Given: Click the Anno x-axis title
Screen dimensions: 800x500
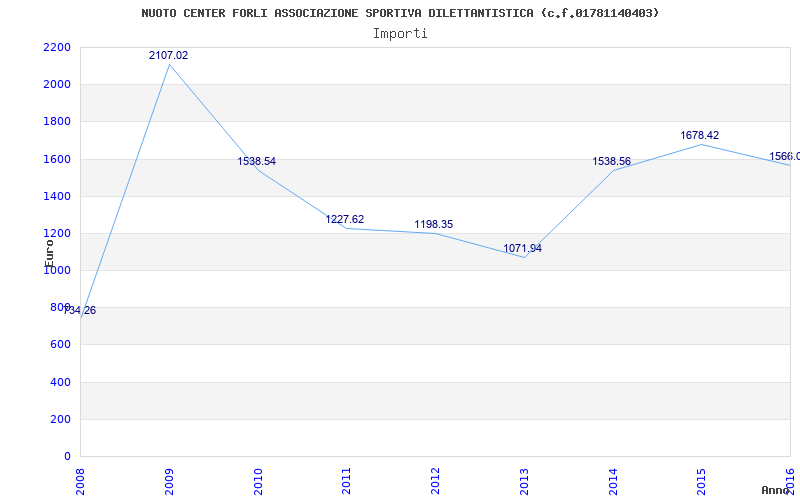Looking at the screenshot, I should [776, 490].
